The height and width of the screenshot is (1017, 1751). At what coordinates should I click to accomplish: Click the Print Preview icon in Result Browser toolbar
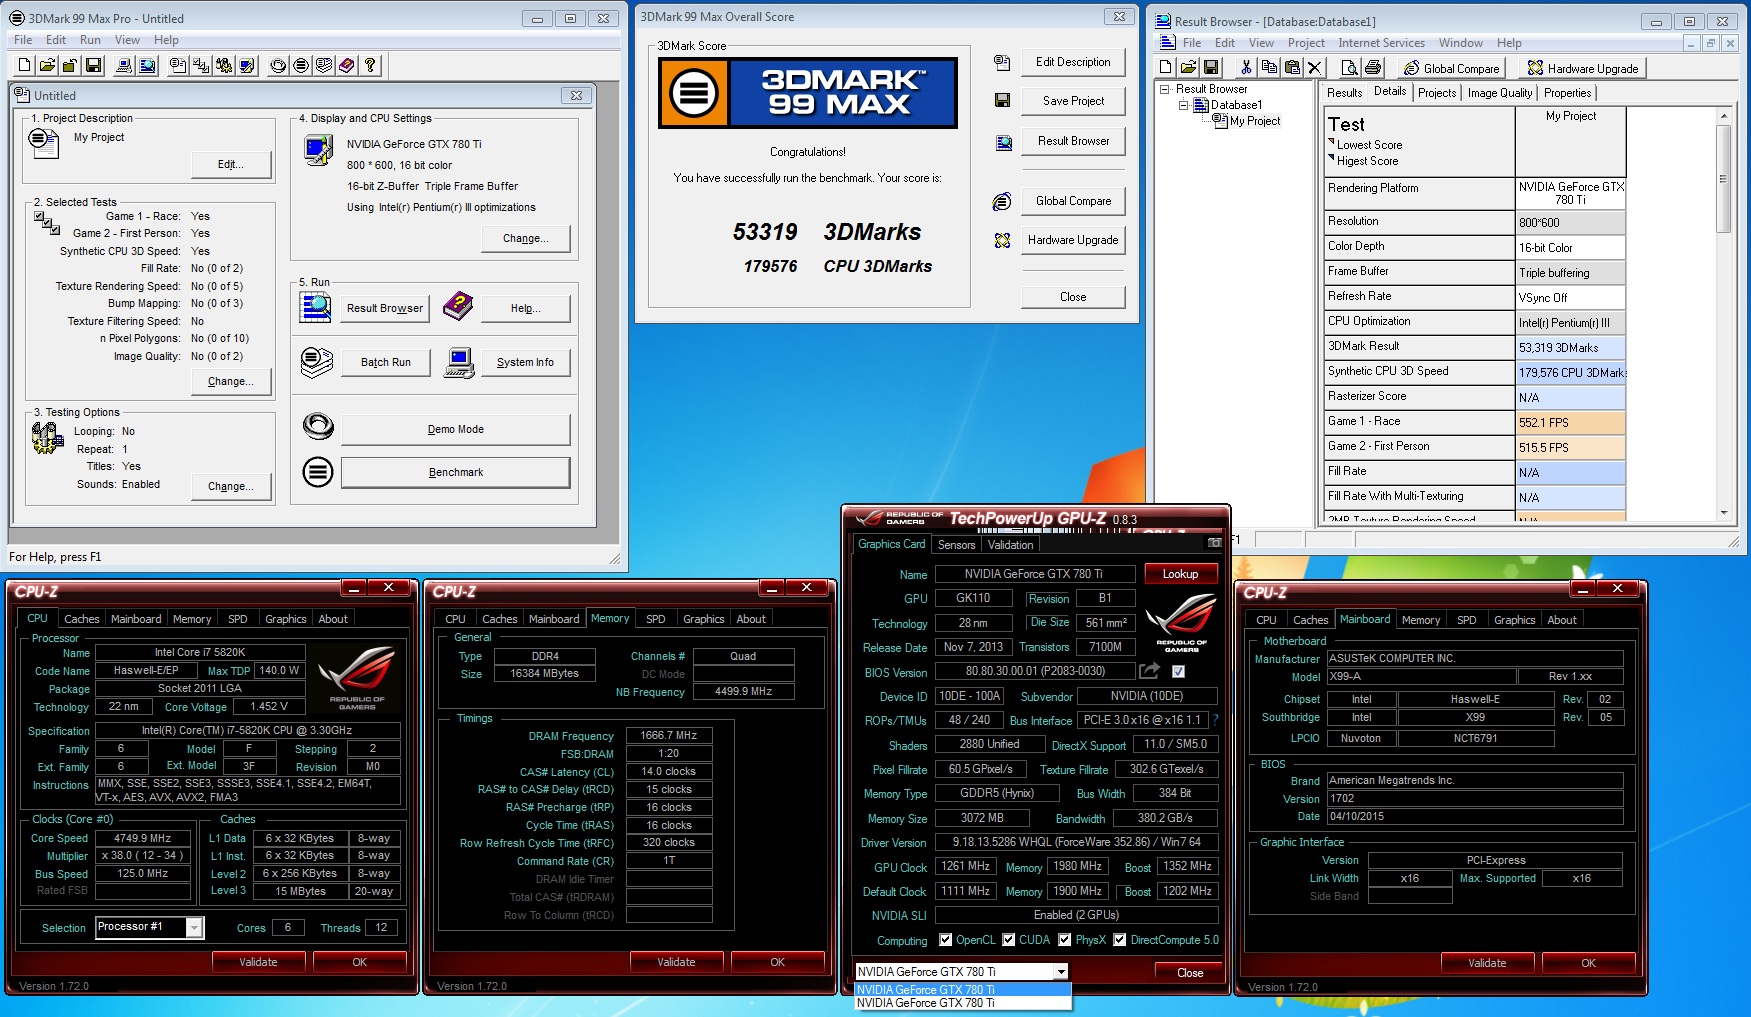click(x=1349, y=68)
